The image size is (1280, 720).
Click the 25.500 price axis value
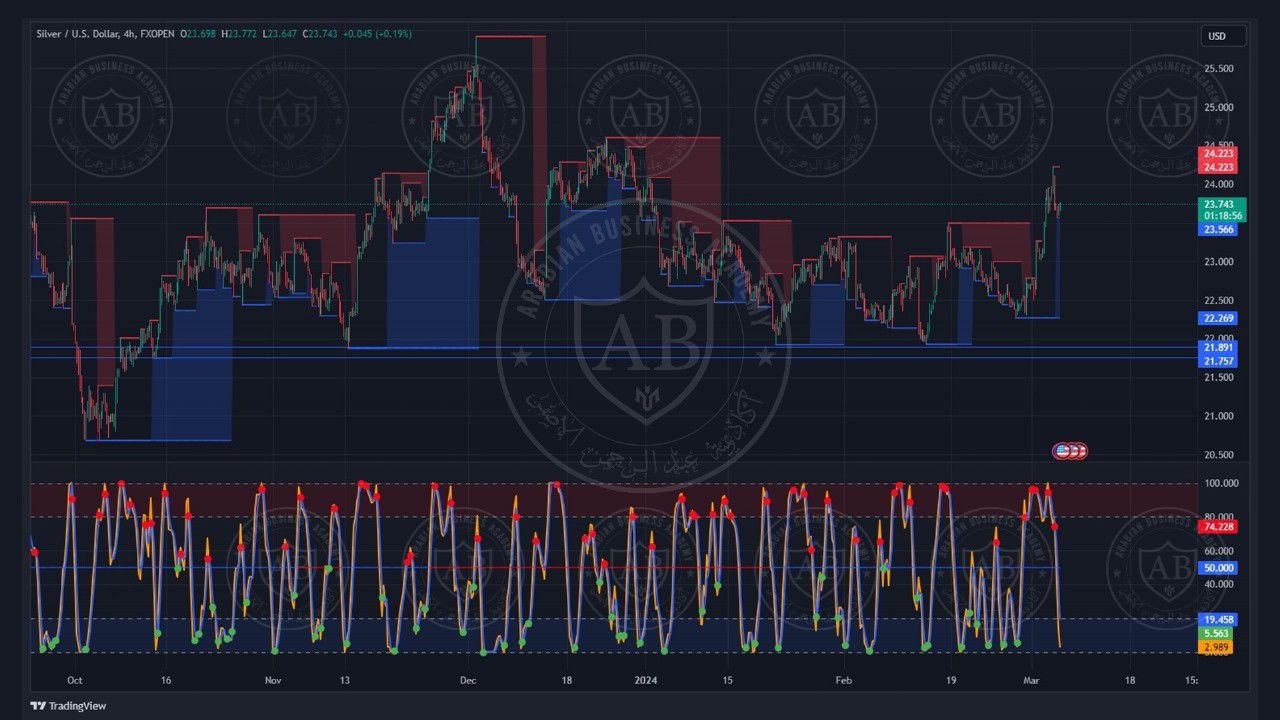pos(1218,69)
